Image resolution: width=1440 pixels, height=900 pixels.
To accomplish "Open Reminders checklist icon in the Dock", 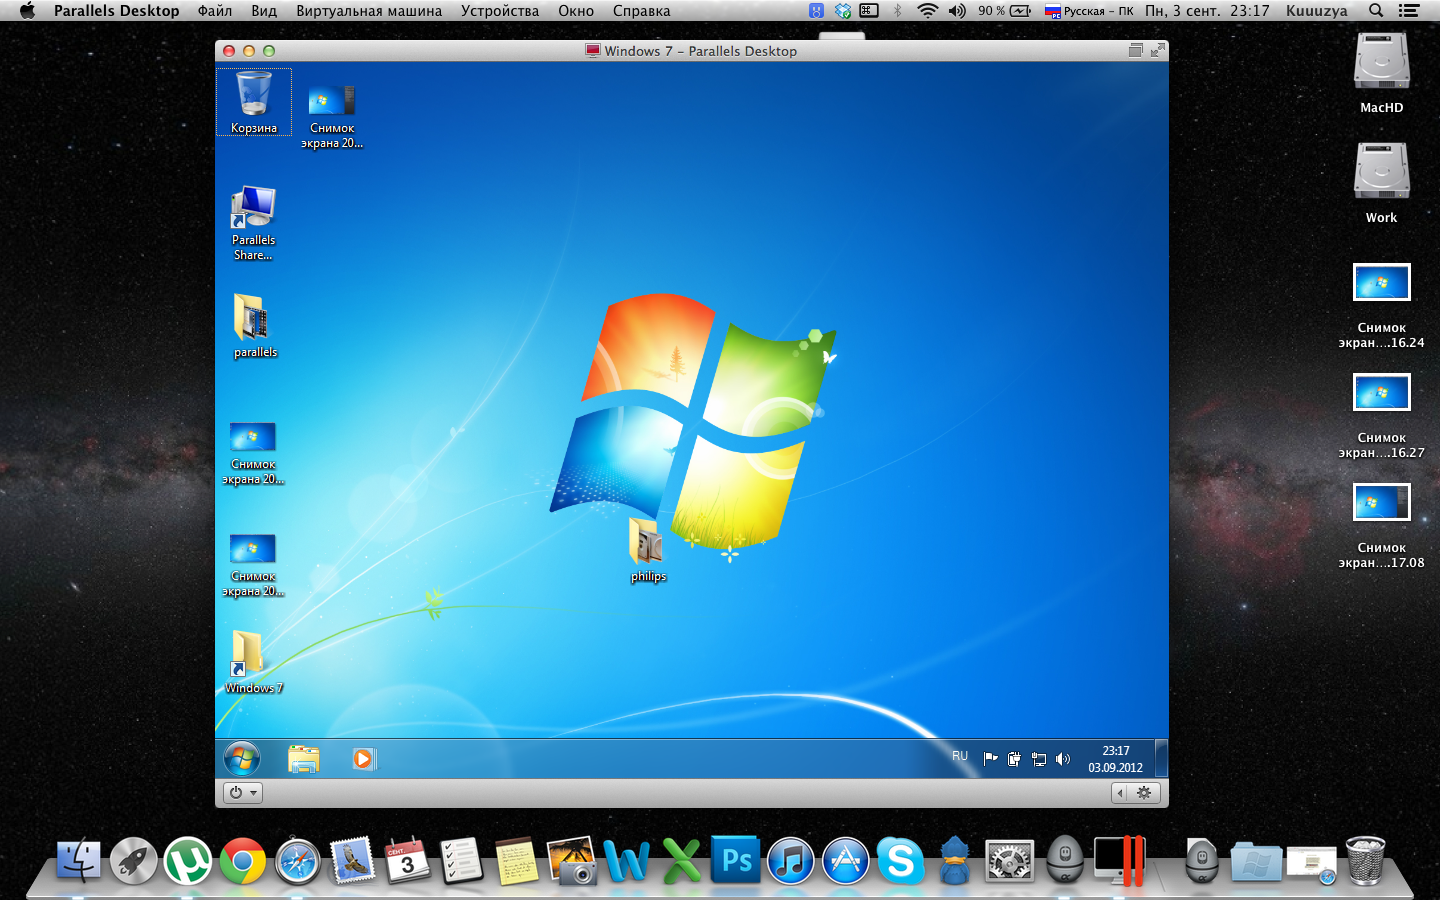I will 461,861.
